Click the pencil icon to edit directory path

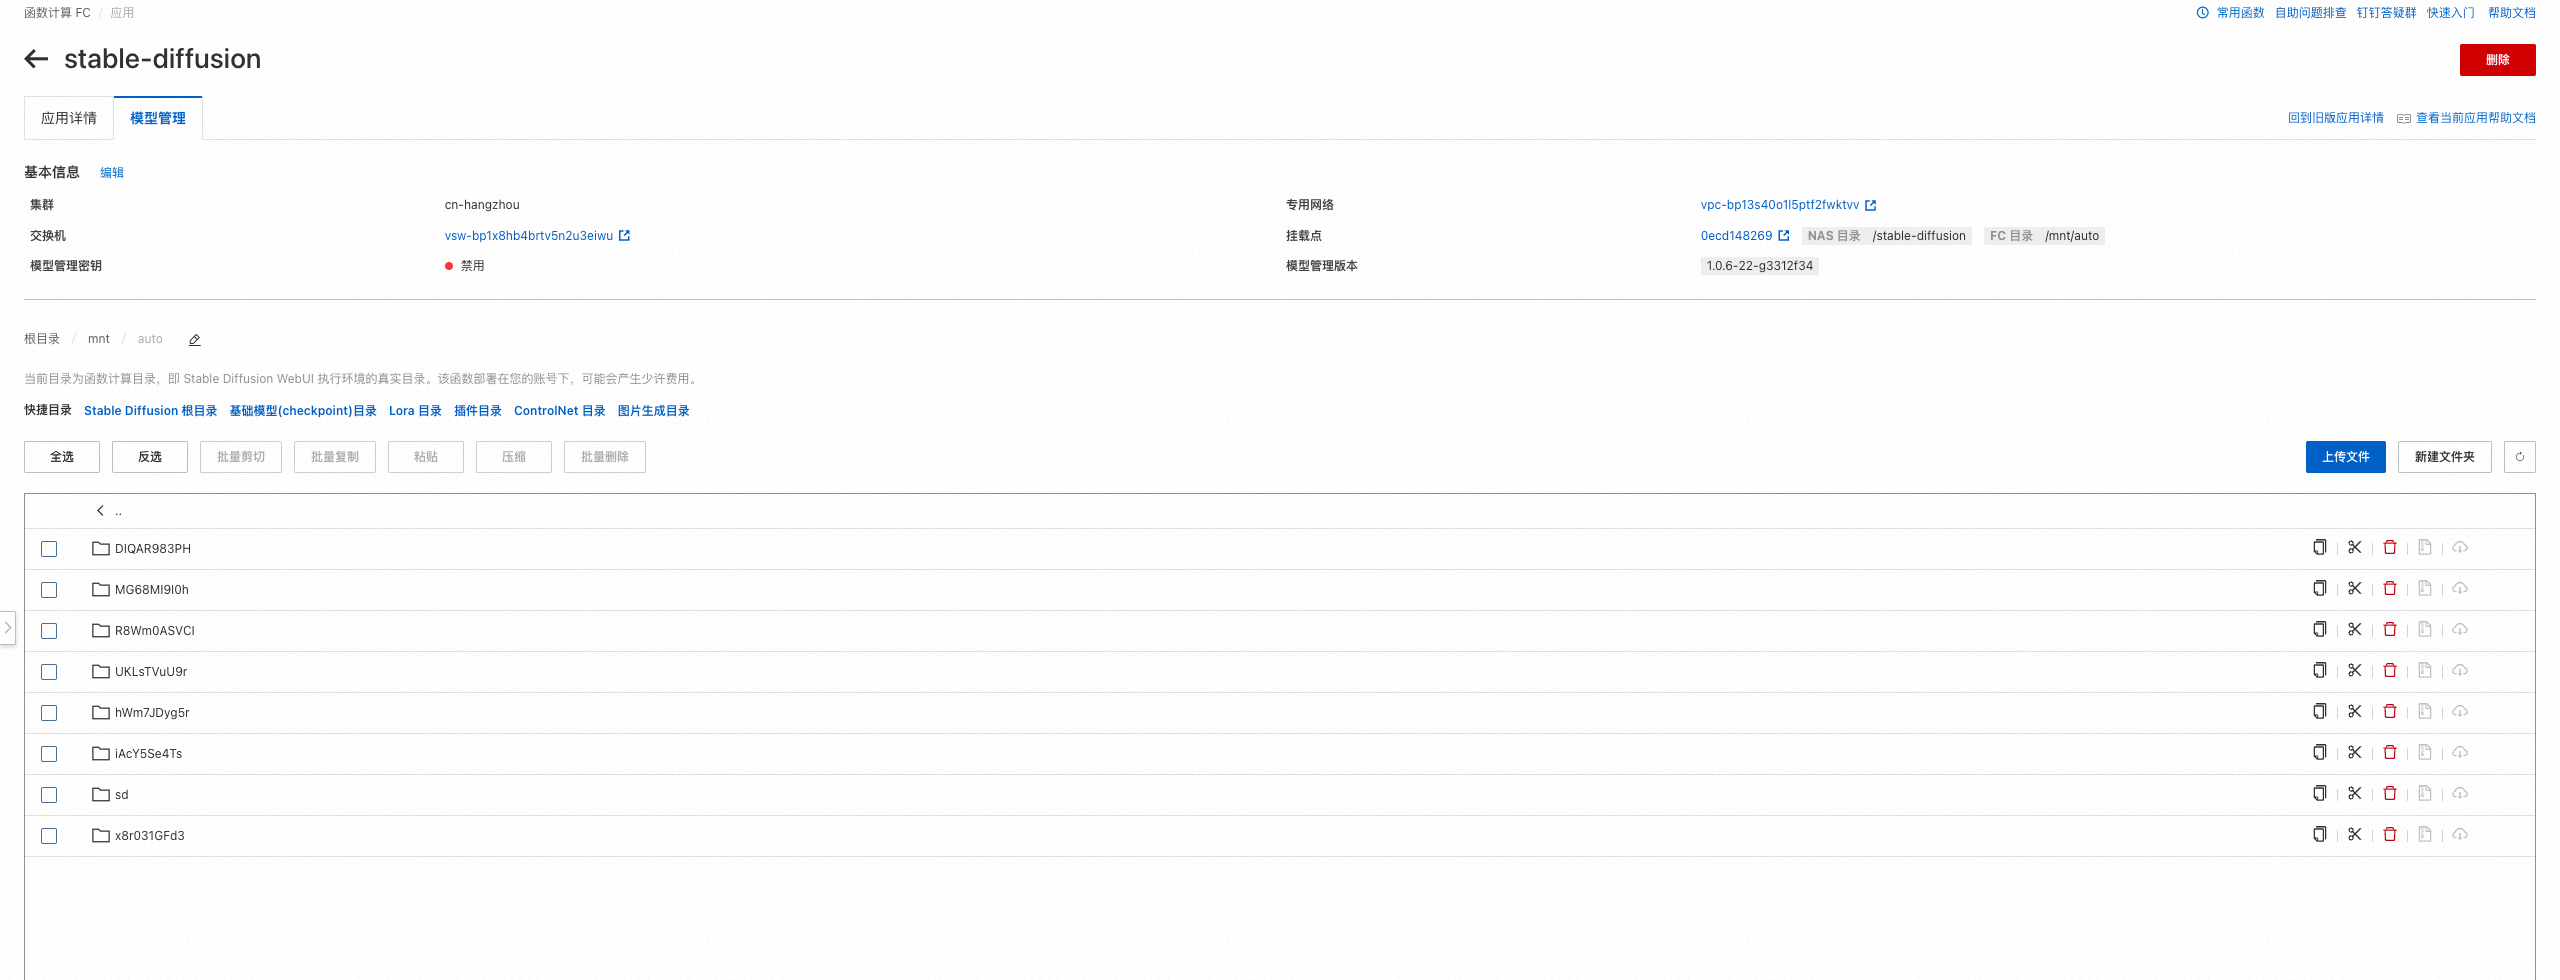[195, 340]
